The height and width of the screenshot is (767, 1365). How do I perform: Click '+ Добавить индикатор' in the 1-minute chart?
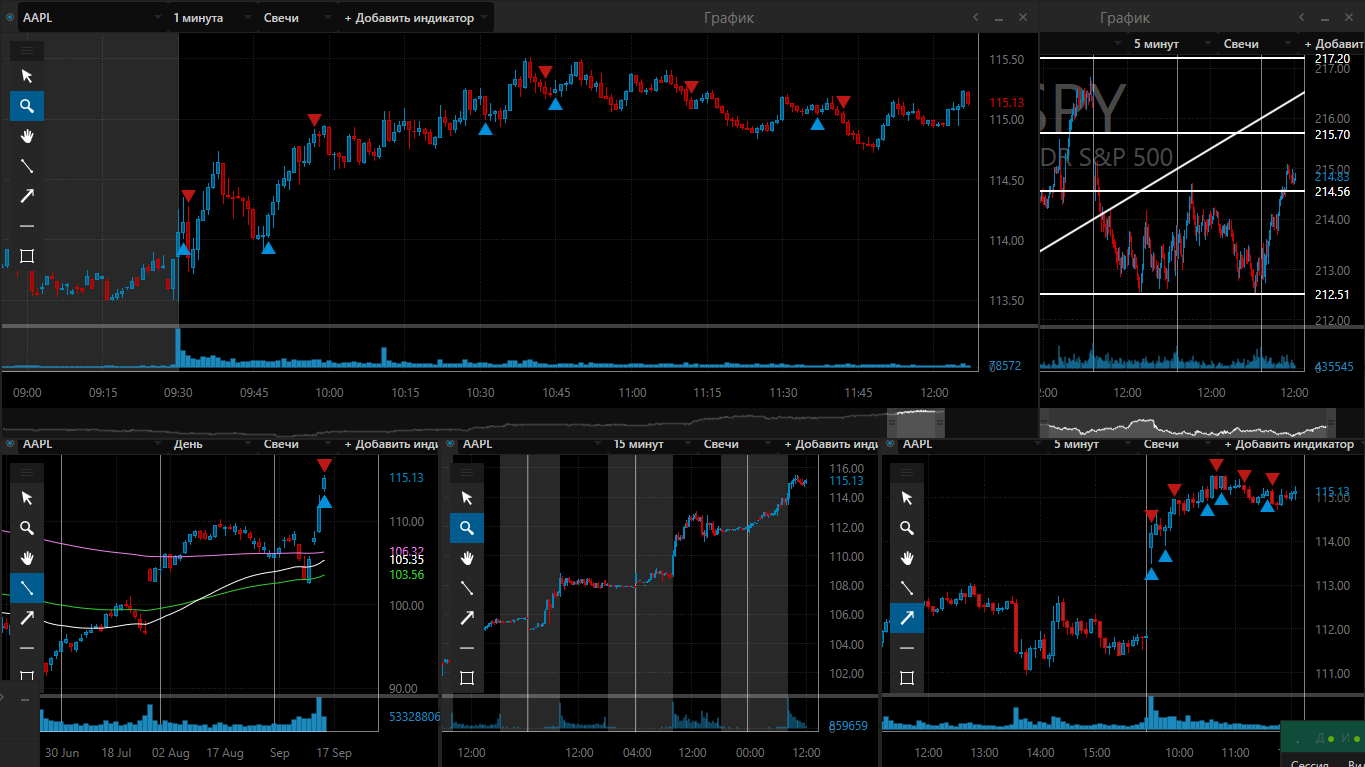click(416, 18)
